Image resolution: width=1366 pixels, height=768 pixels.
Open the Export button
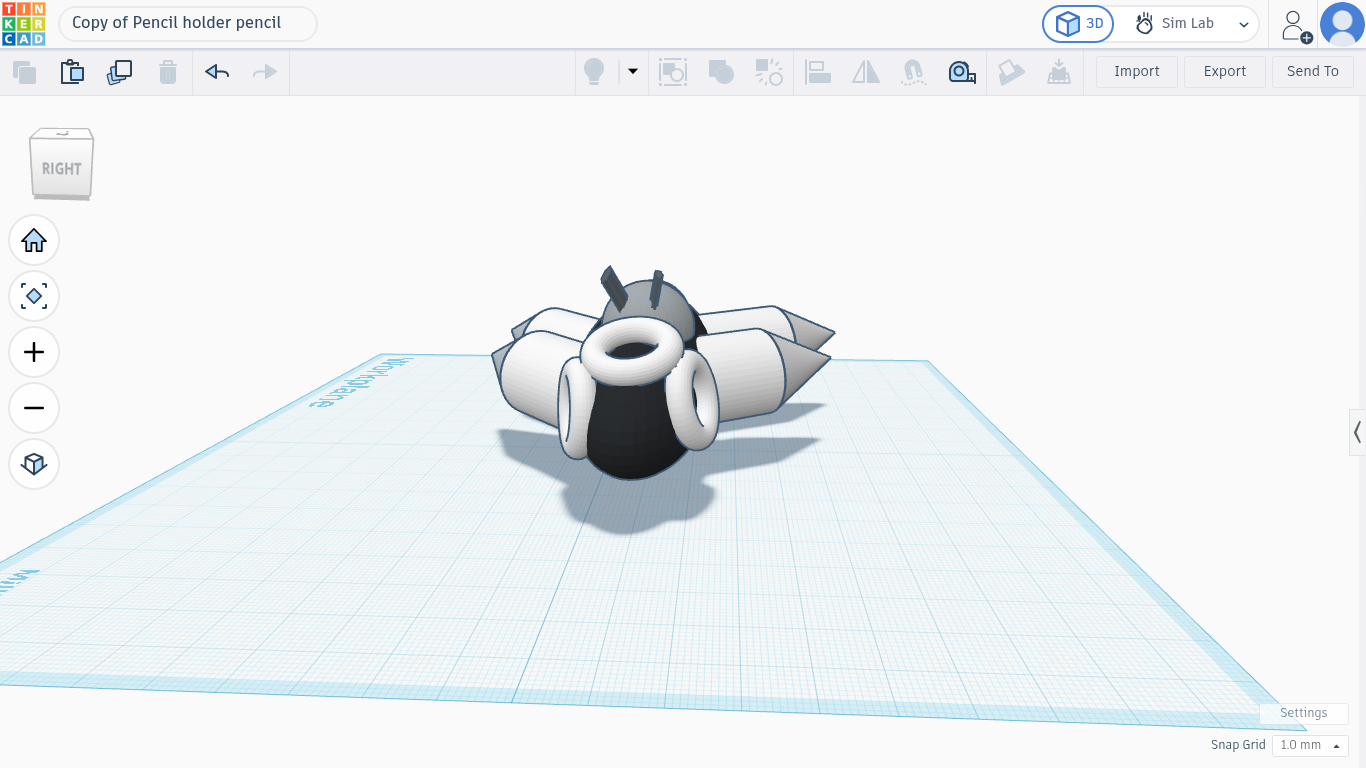[1225, 72]
